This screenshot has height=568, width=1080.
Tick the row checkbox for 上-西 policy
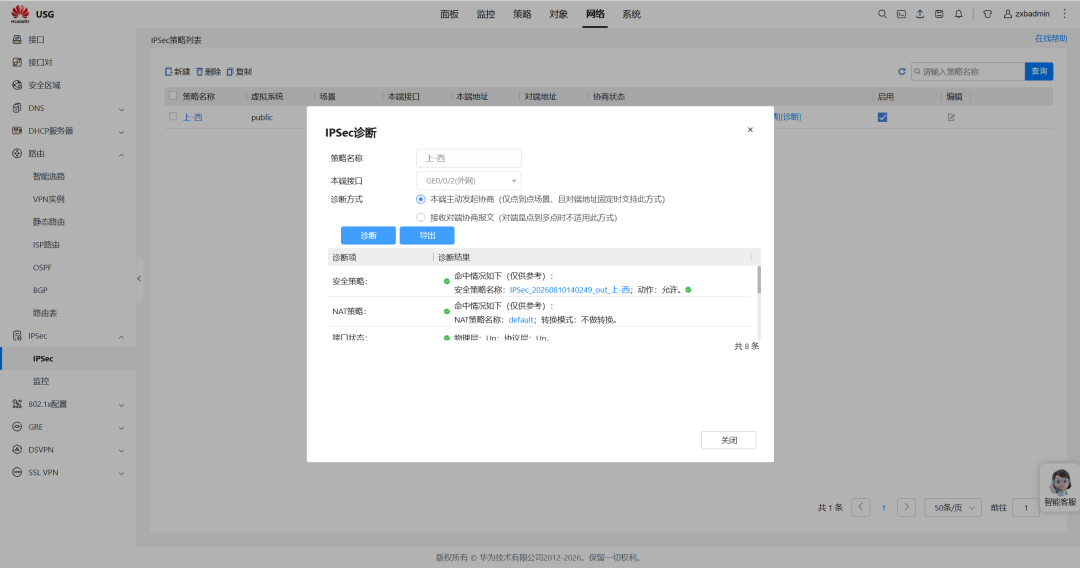pos(173,116)
